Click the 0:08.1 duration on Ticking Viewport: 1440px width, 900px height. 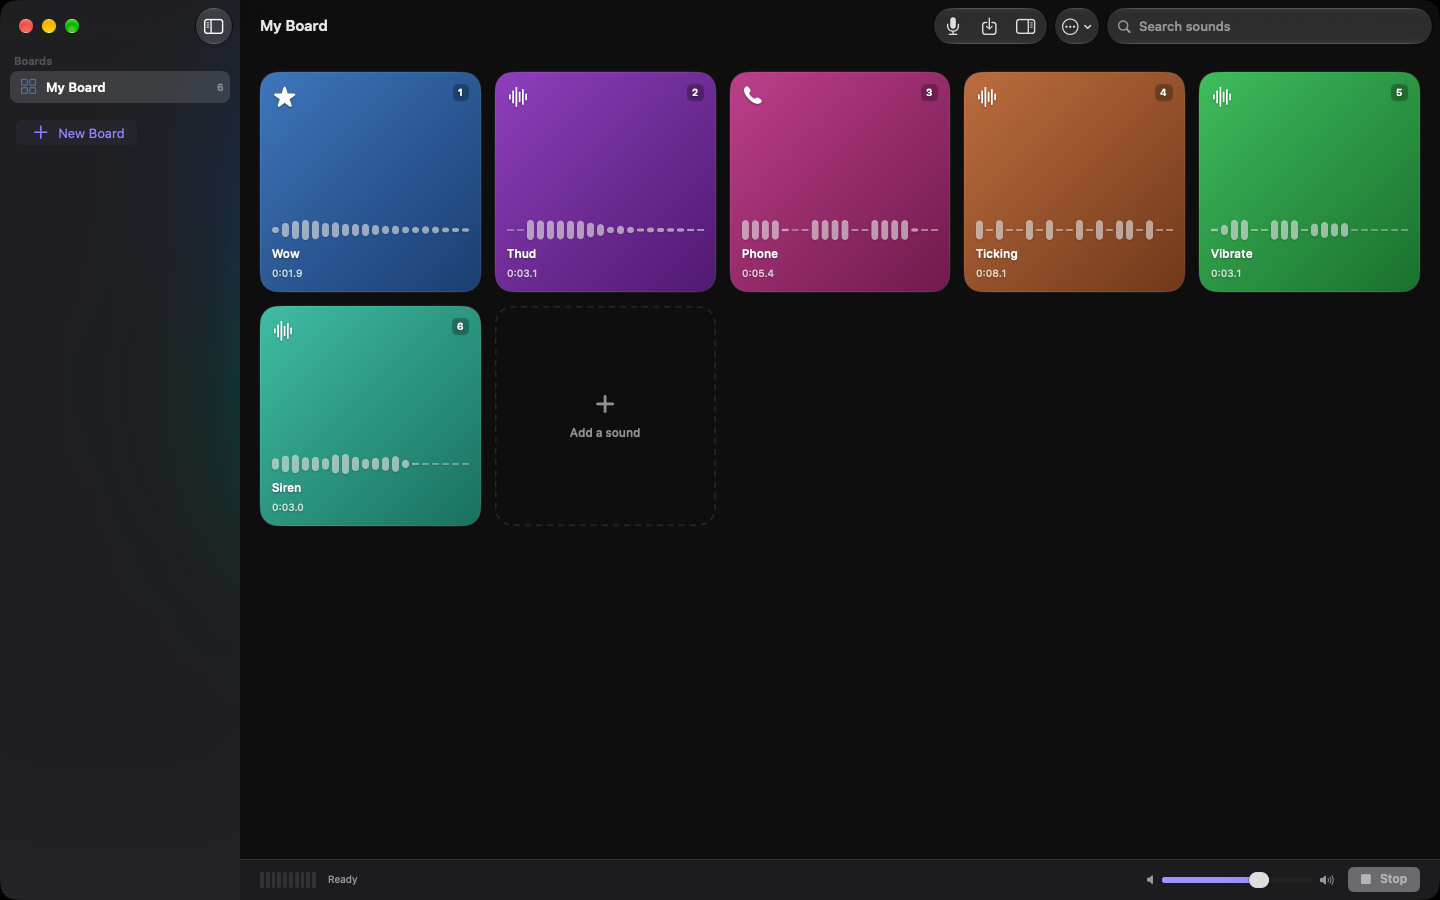coord(991,273)
